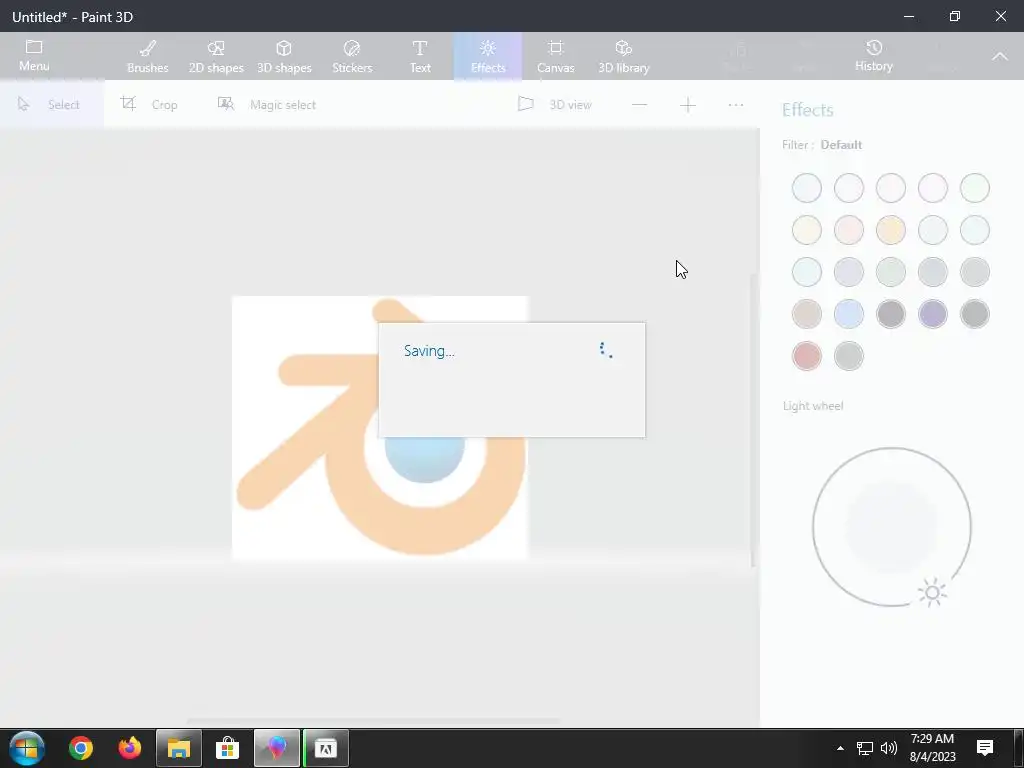Show hidden system tray icons

click(x=840, y=748)
